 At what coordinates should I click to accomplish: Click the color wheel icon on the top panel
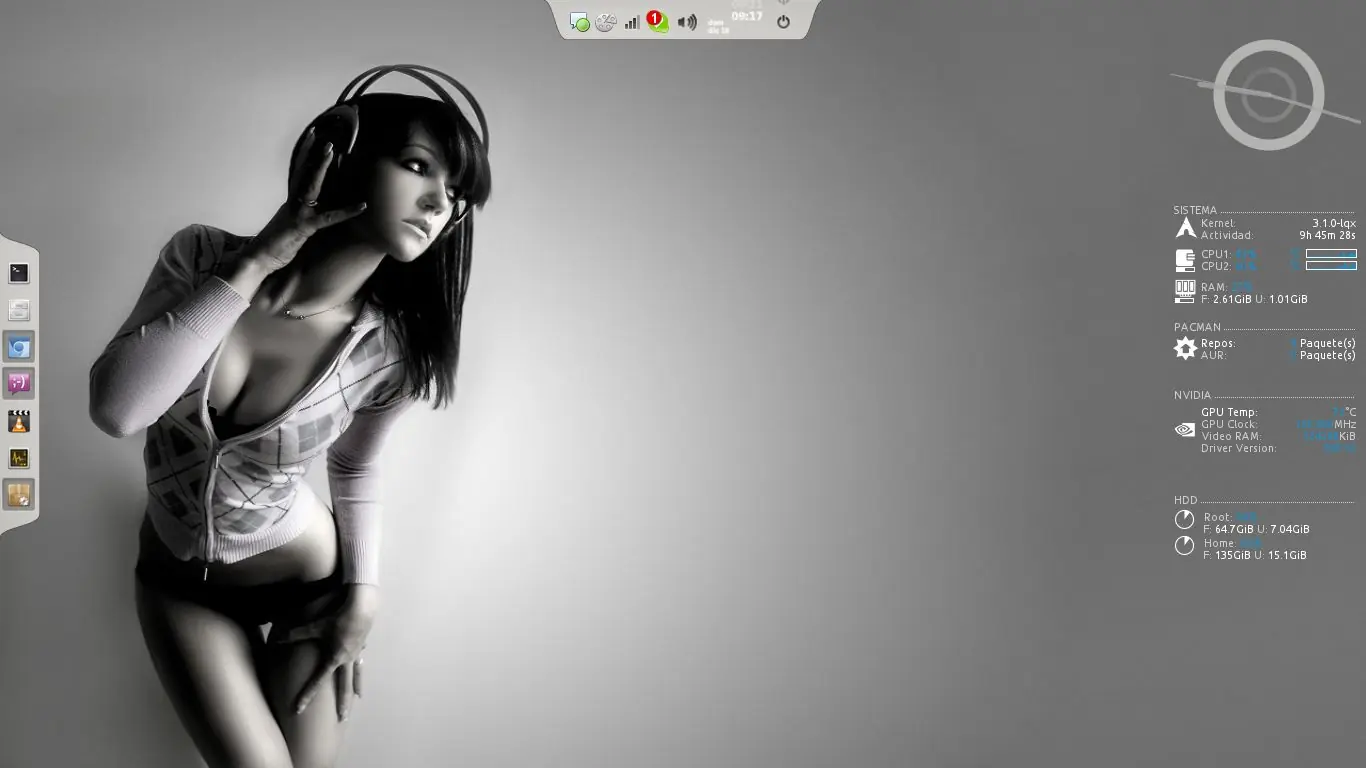click(605, 21)
